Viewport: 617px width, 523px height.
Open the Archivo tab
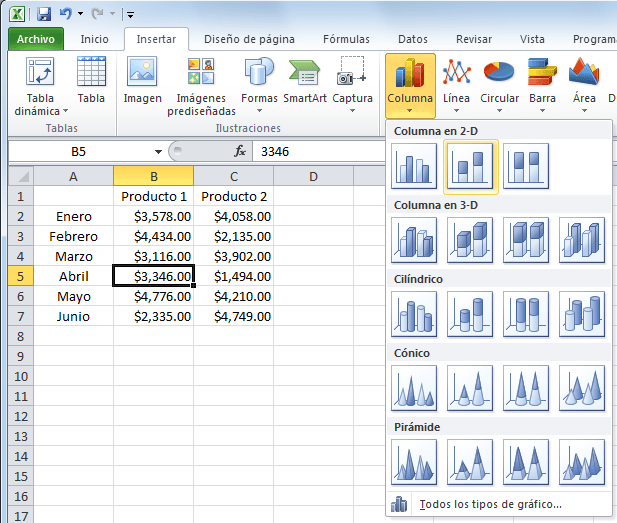(x=36, y=39)
